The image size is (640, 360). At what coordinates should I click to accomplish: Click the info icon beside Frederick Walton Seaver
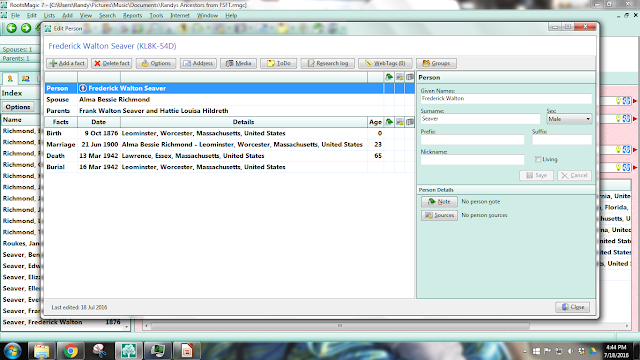[83, 88]
